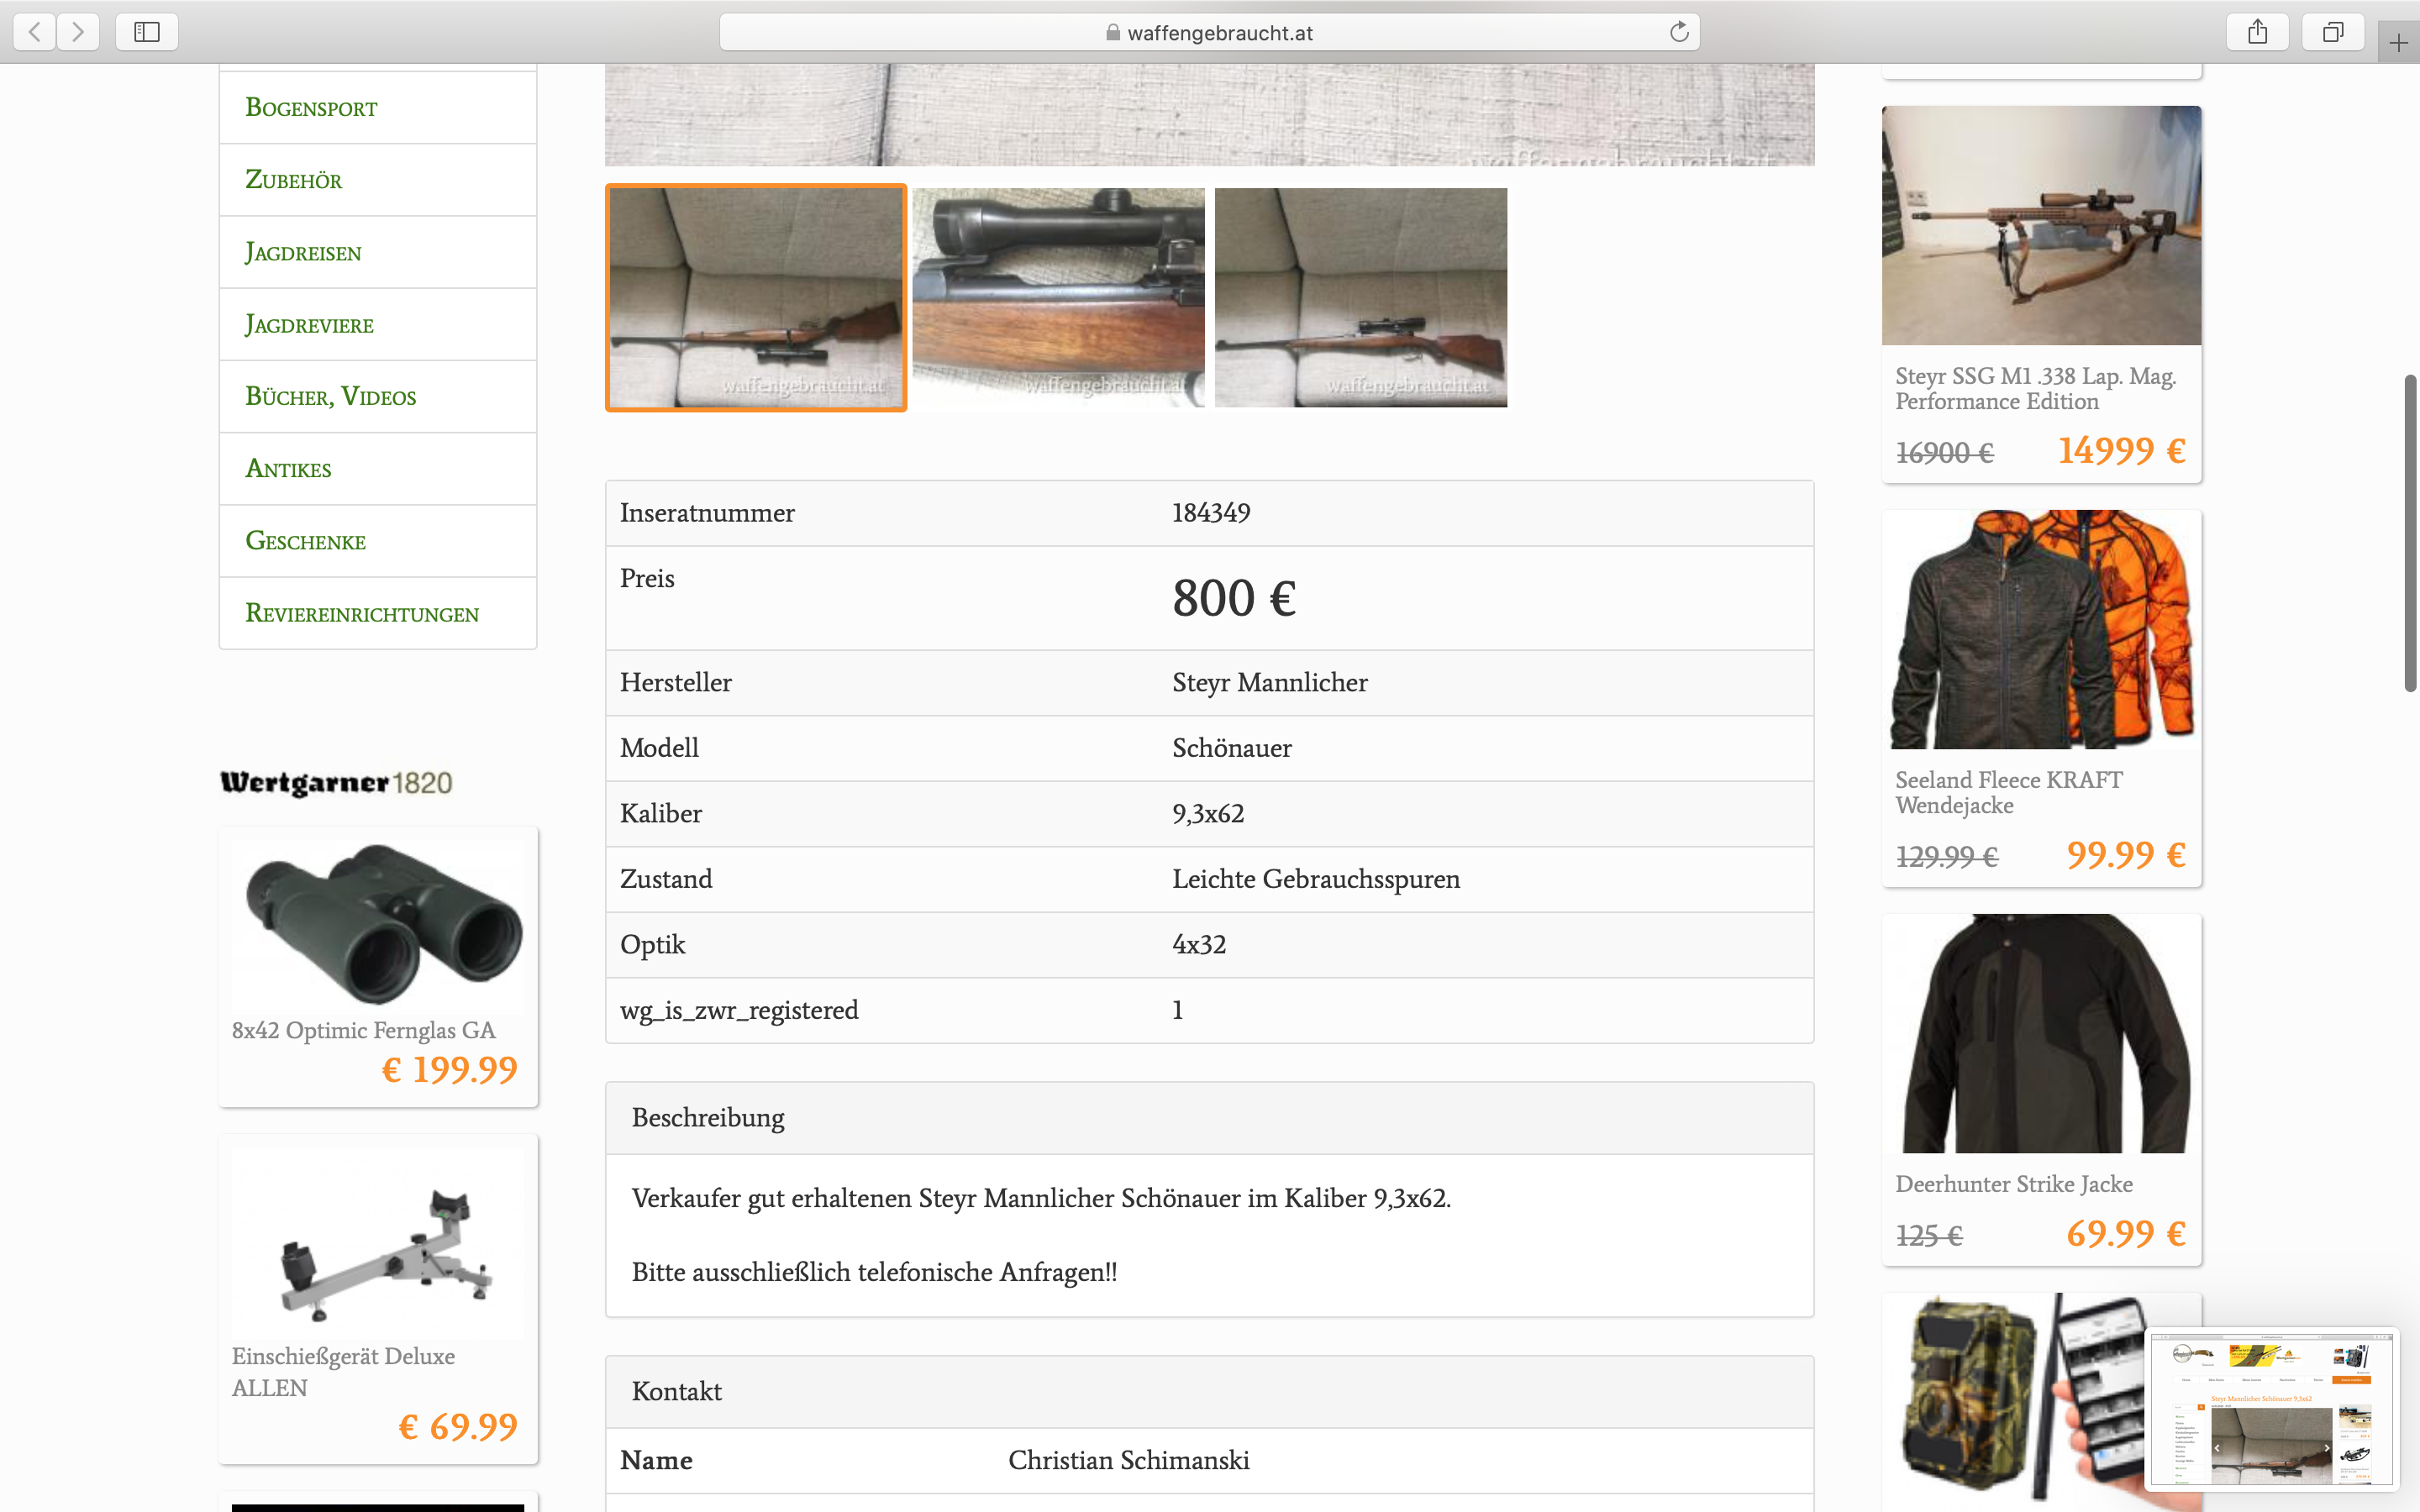Click the waffengebraucht.at address bar

point(1209,32)
